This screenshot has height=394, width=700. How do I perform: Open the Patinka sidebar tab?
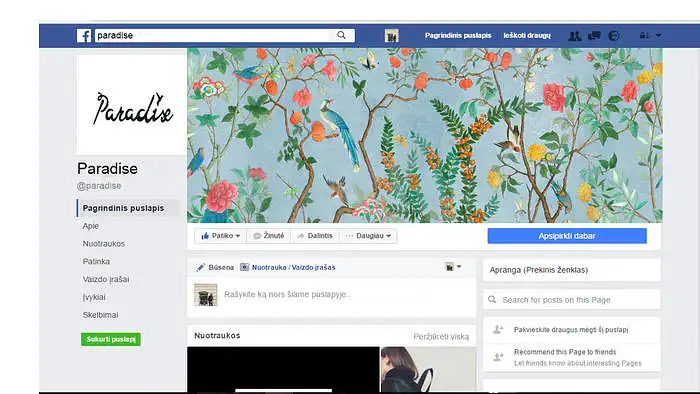(96, 261)
